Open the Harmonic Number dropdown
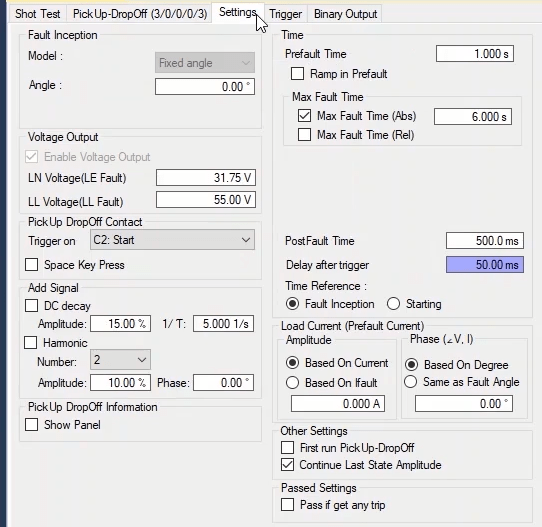 tap(120, 360)
